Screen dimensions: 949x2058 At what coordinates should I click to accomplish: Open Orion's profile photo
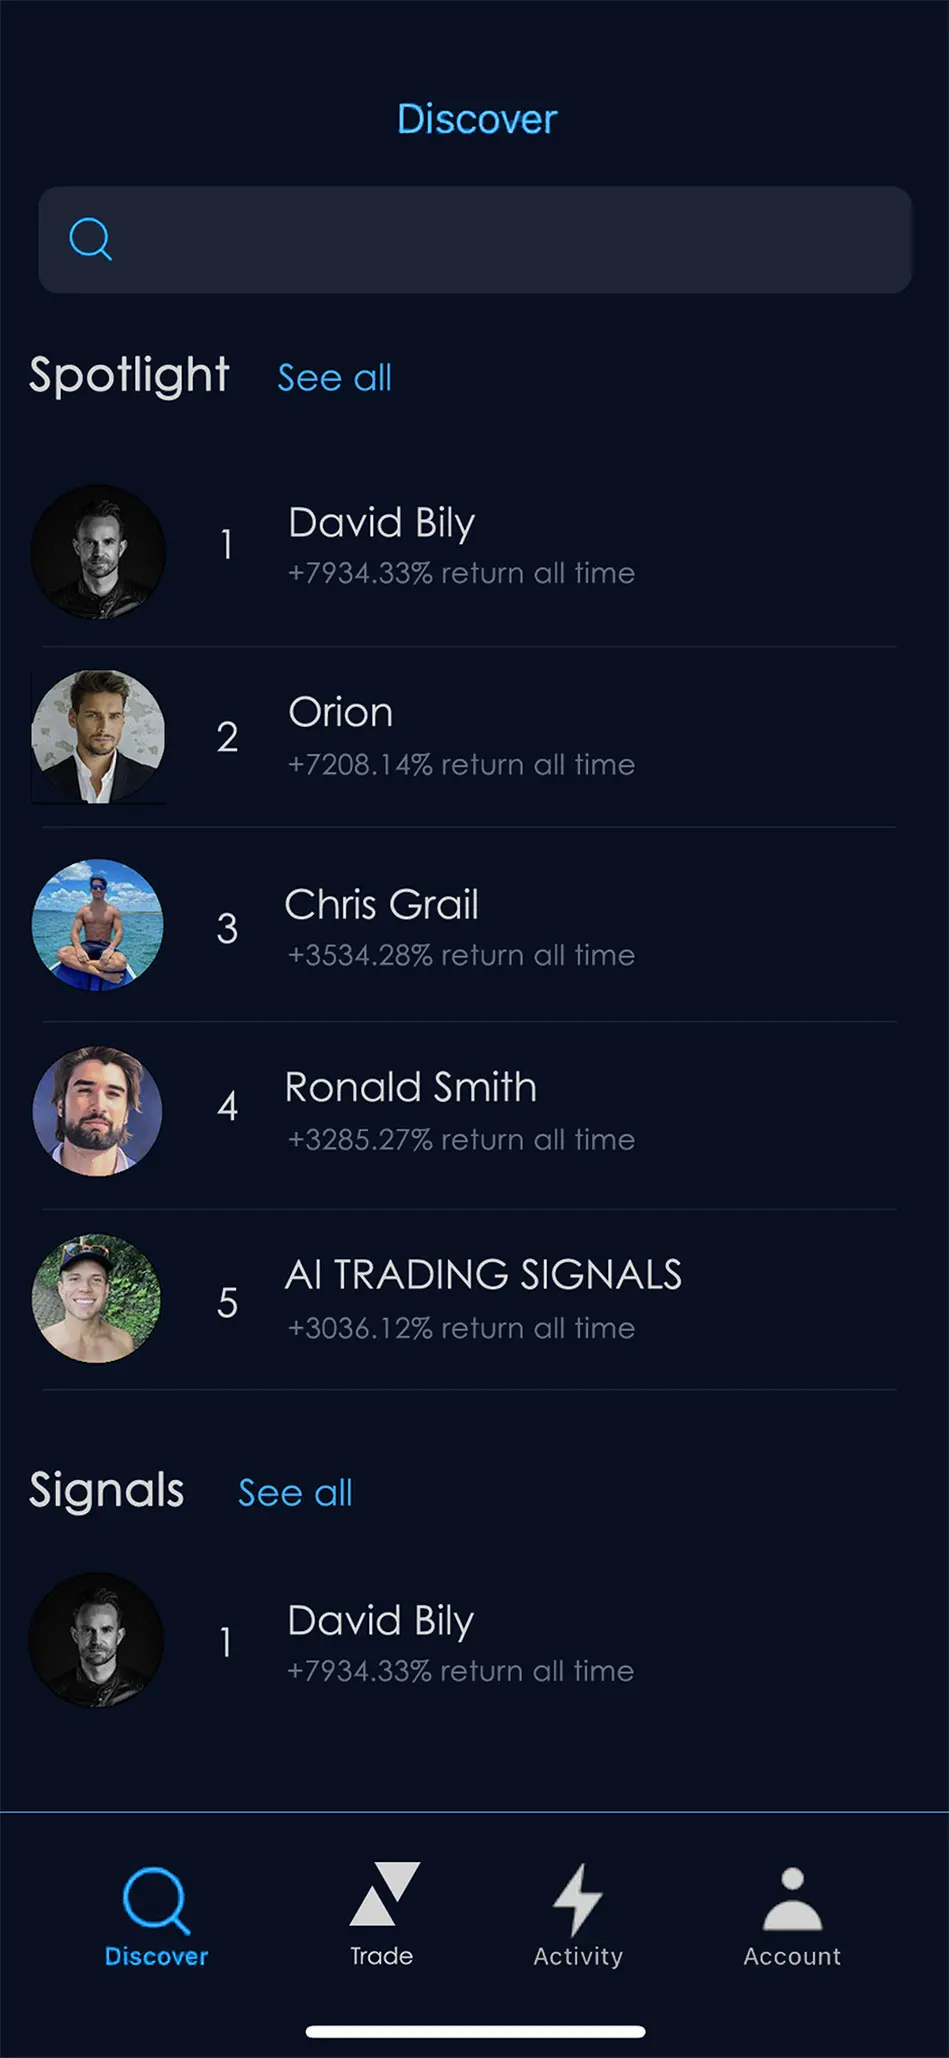(98, 736)
